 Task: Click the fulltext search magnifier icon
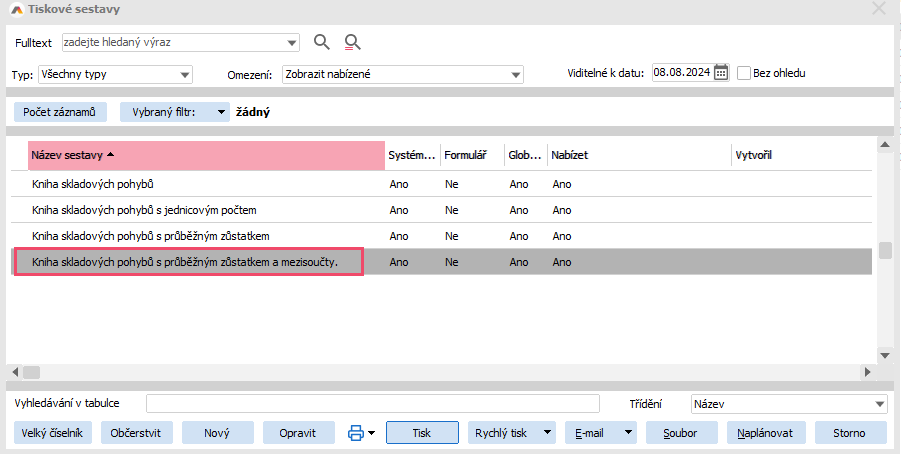point(321,42)
